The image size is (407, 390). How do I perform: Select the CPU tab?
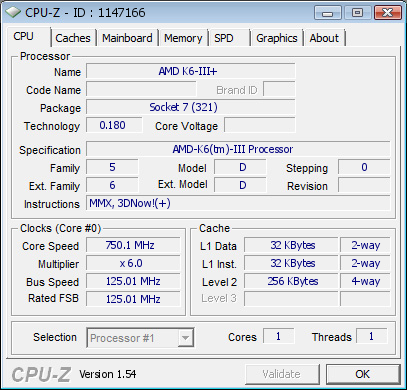(28, 36)
